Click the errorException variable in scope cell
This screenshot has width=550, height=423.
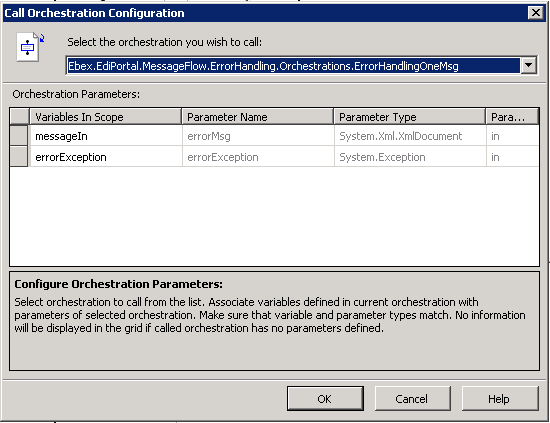click(106, 157)
